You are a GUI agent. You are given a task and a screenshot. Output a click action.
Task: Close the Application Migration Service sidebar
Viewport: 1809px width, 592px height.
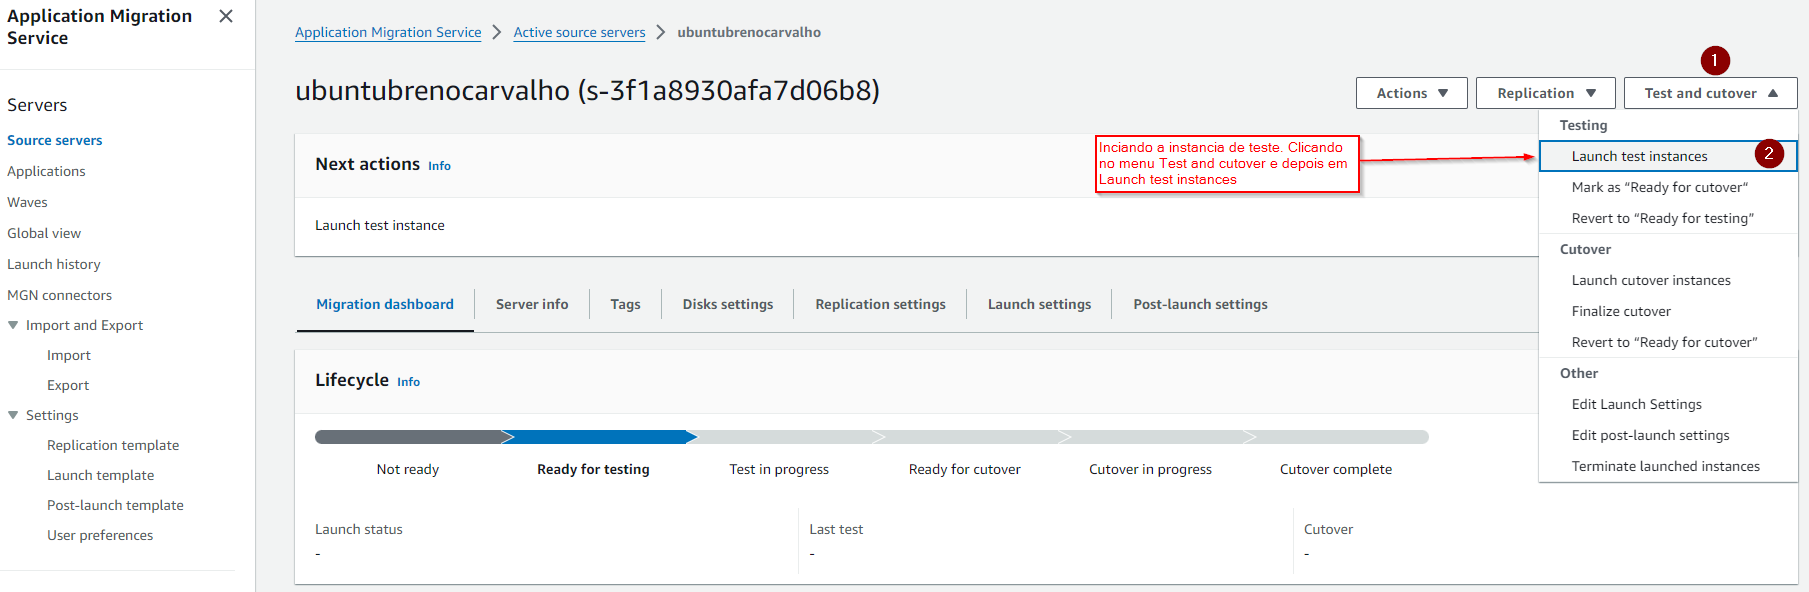pos(226,16)
